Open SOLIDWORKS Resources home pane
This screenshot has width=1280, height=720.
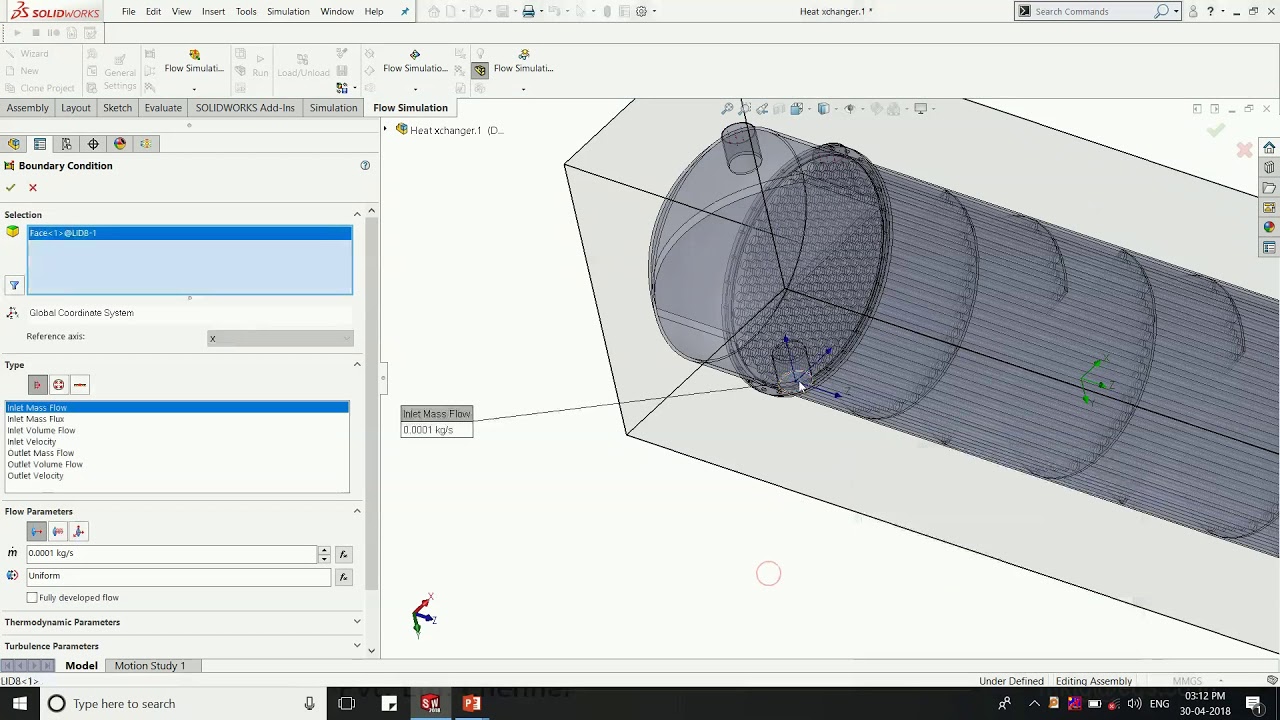pos(1269,148)
